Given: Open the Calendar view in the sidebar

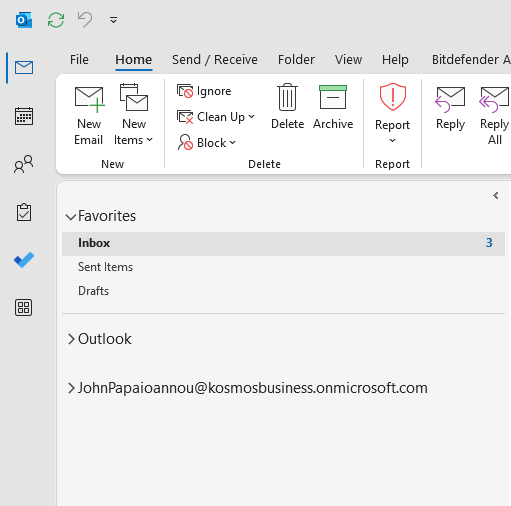Looking at the screenshot, I should tap(24, 116).
